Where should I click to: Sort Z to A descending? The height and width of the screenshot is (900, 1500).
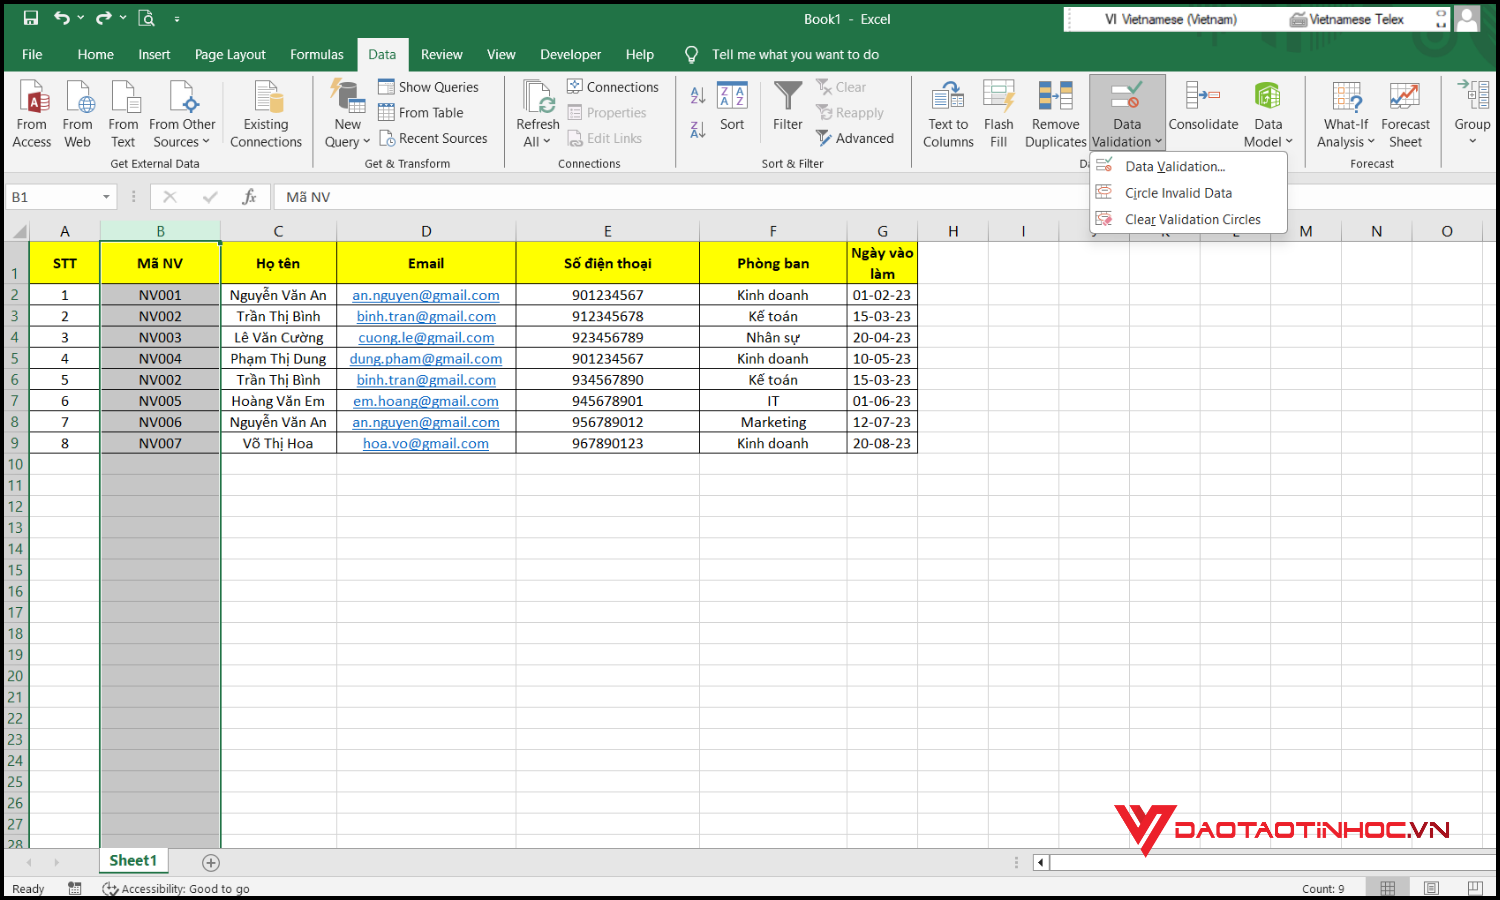click(698, 129)
